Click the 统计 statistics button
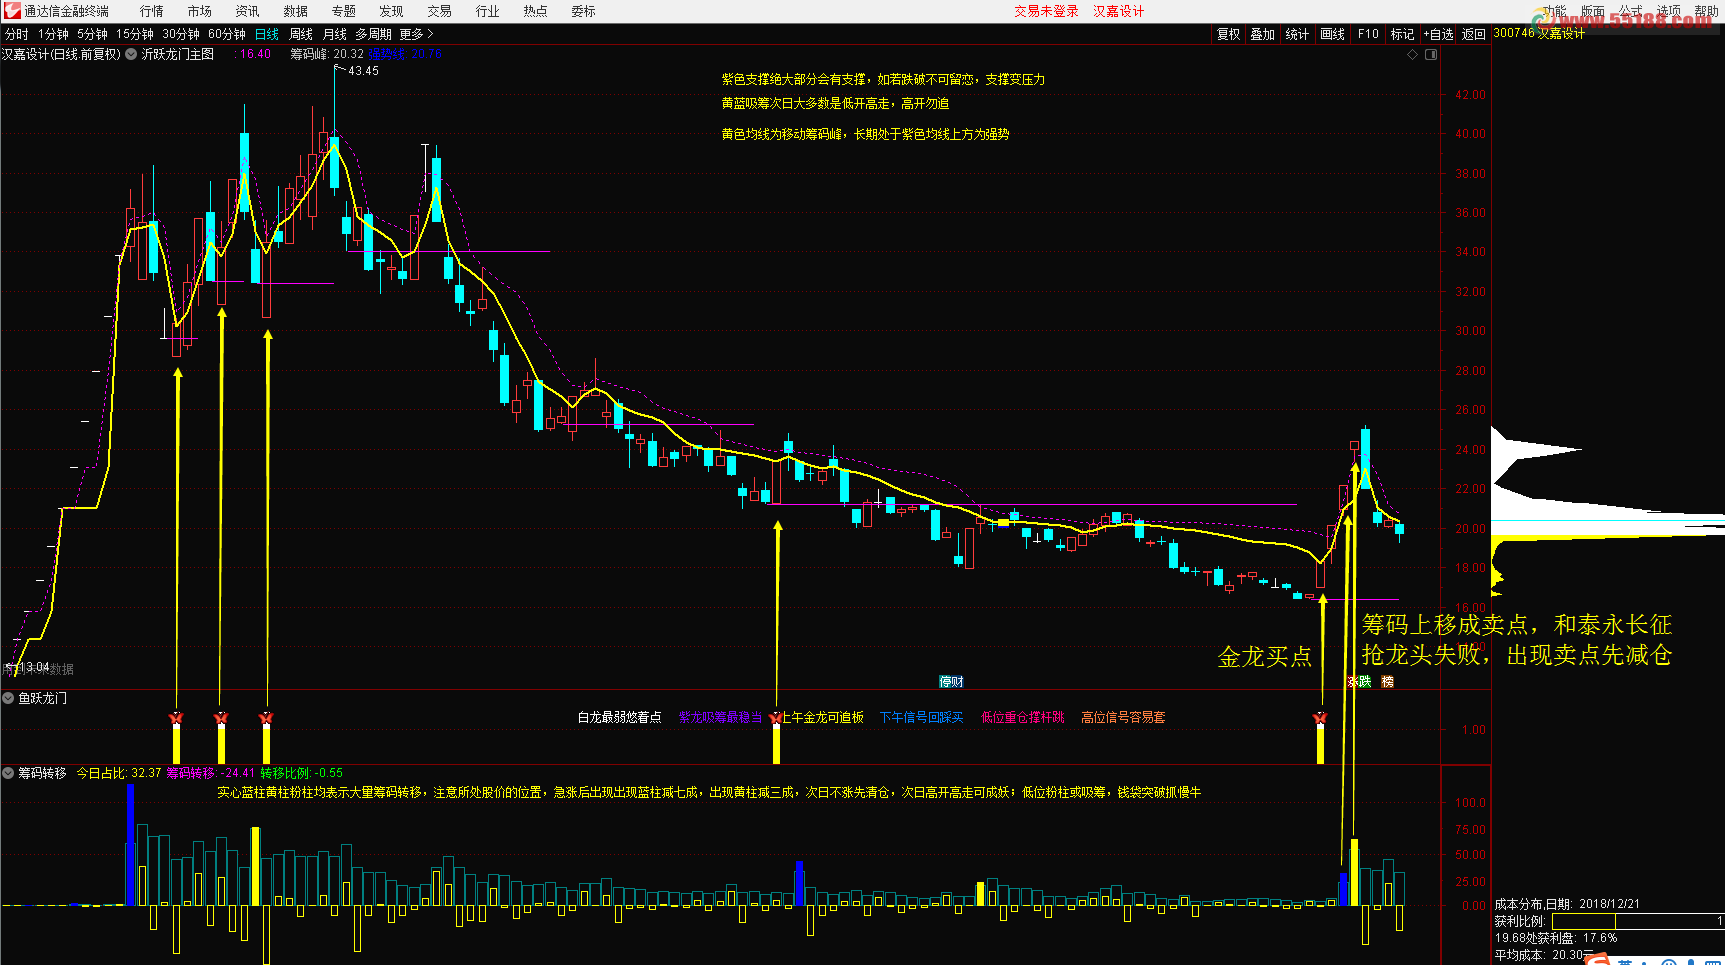 pyautogui.click(x=1297, y=34)
